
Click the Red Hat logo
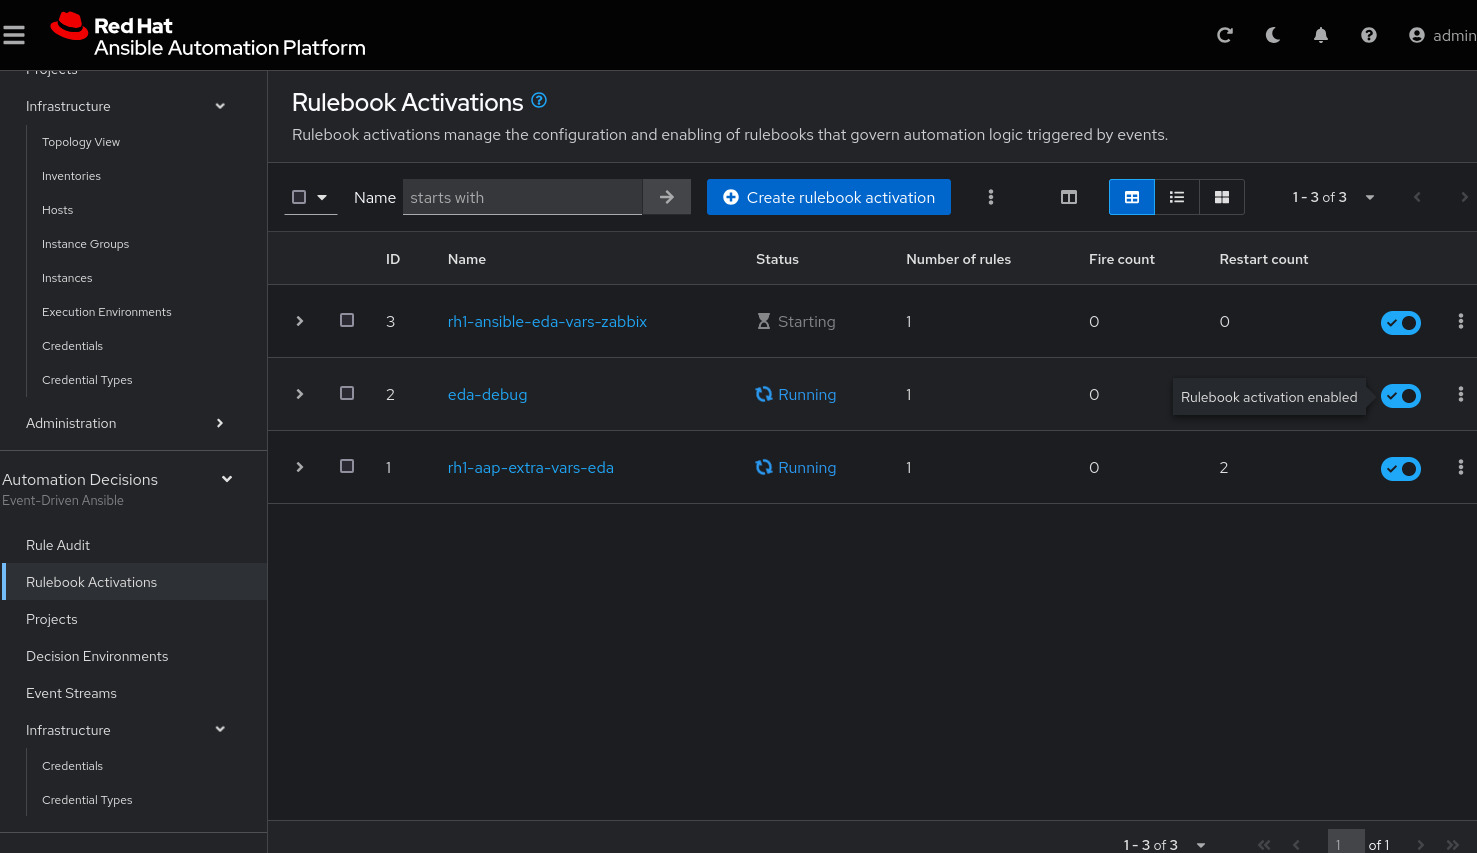pyautogui.click(x=208, y=35)
